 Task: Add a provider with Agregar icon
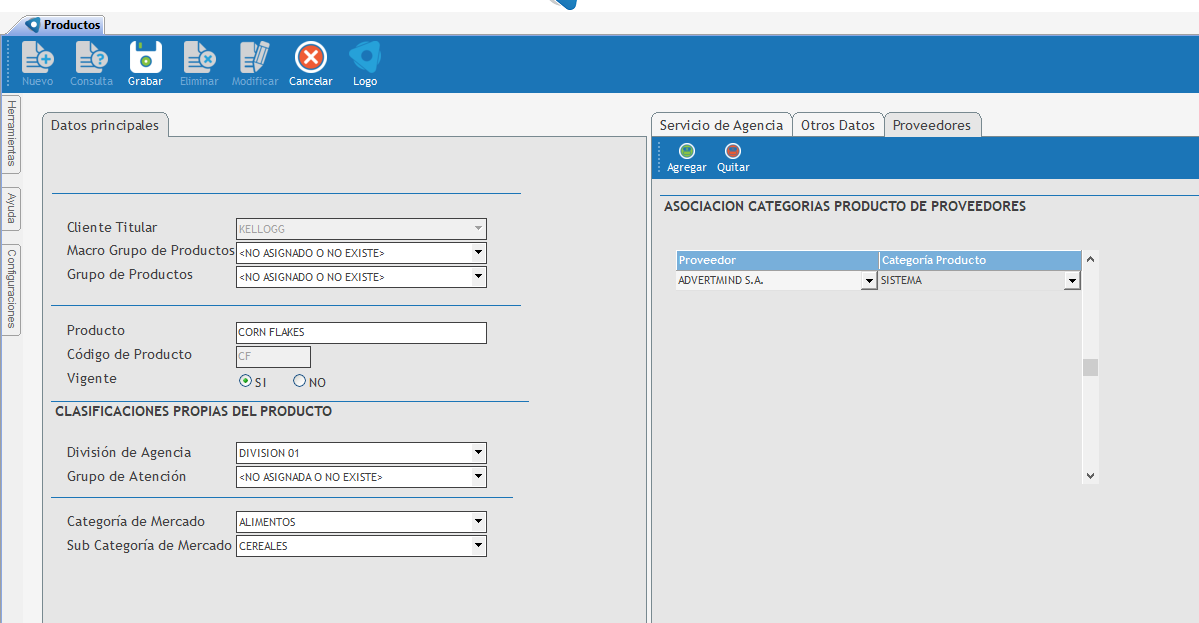(686, 152)
